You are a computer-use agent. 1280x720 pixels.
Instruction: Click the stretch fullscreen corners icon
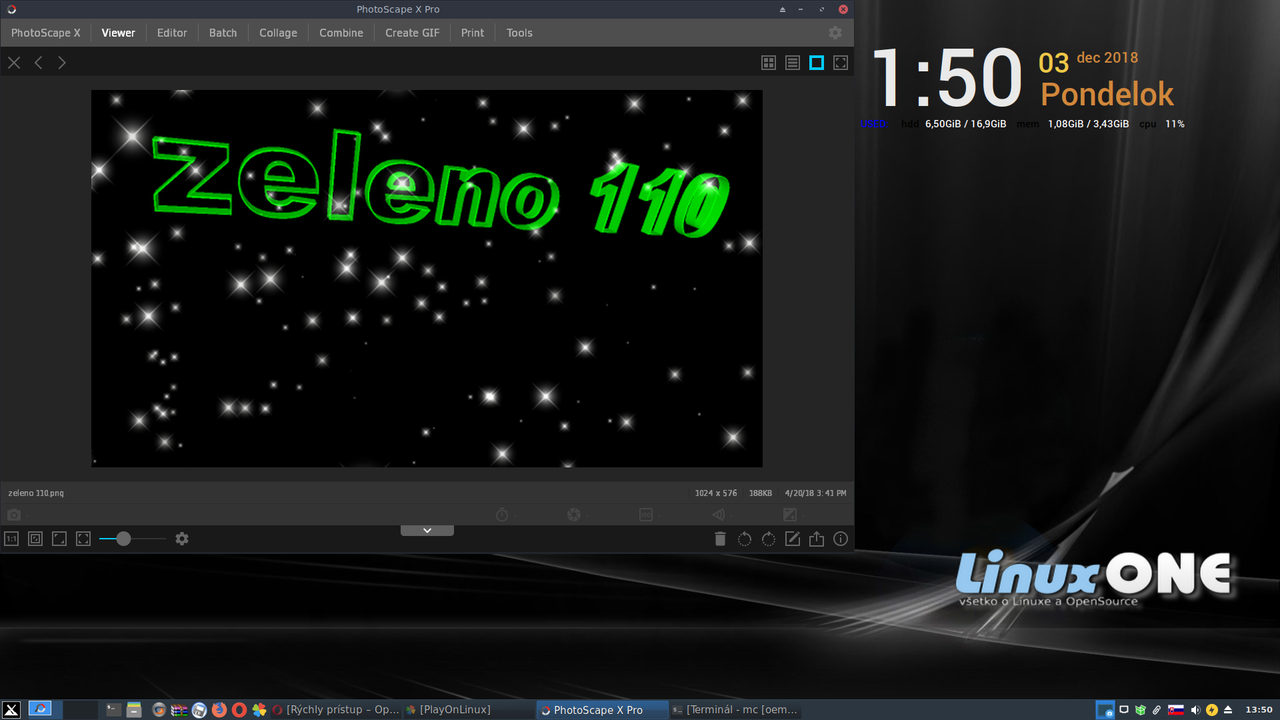83,538
